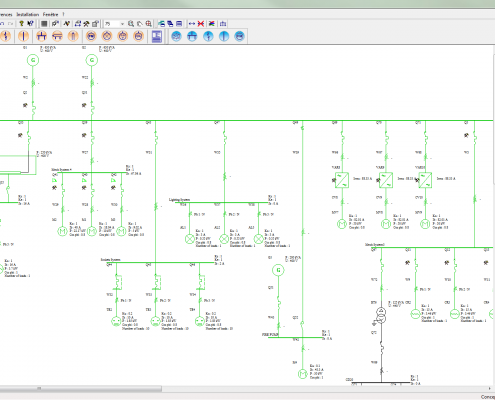Image resolution: width=495 pixels, height=400 pixels.
Task: Click the hammer tools icon in toolbar
Action: point(86,24)
